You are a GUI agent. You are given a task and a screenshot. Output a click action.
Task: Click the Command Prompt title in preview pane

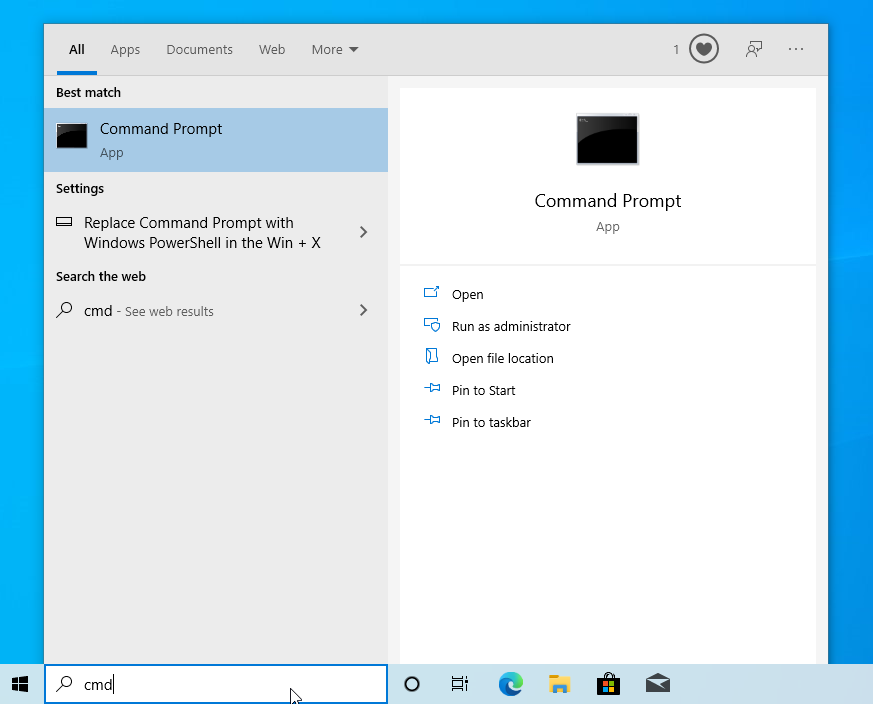click(x=607, y=201)
